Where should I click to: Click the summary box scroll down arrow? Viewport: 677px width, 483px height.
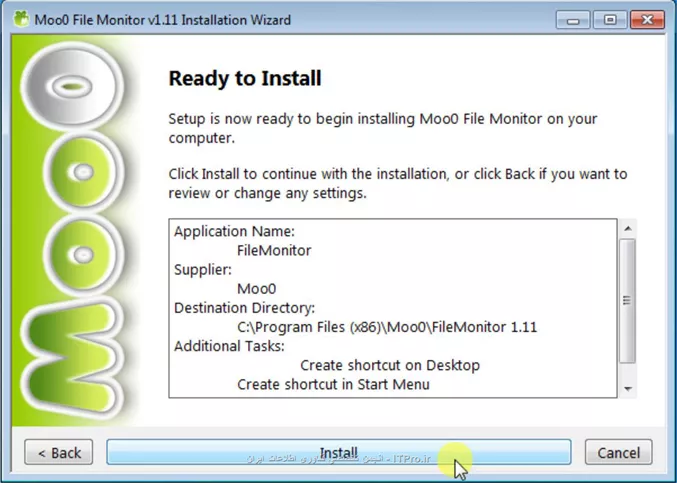click(628, 389)
